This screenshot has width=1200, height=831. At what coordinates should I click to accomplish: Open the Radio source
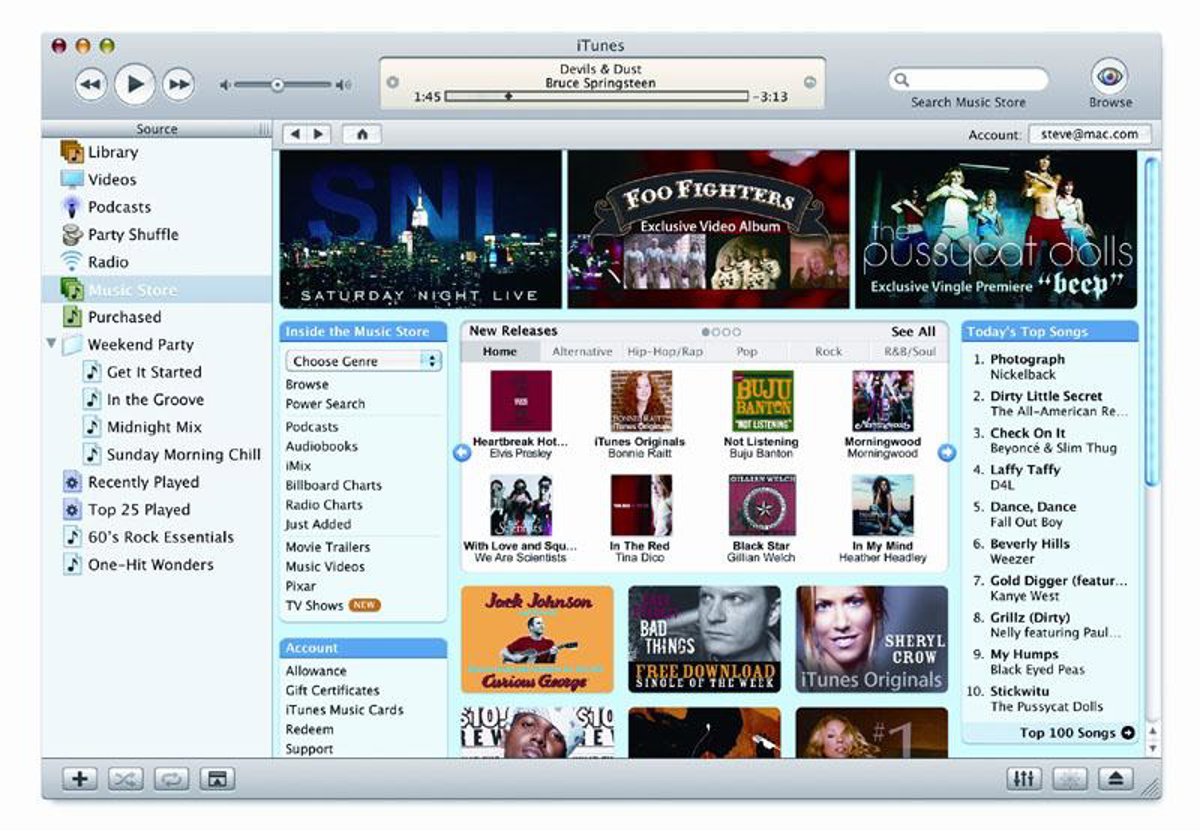click(107, 262)
